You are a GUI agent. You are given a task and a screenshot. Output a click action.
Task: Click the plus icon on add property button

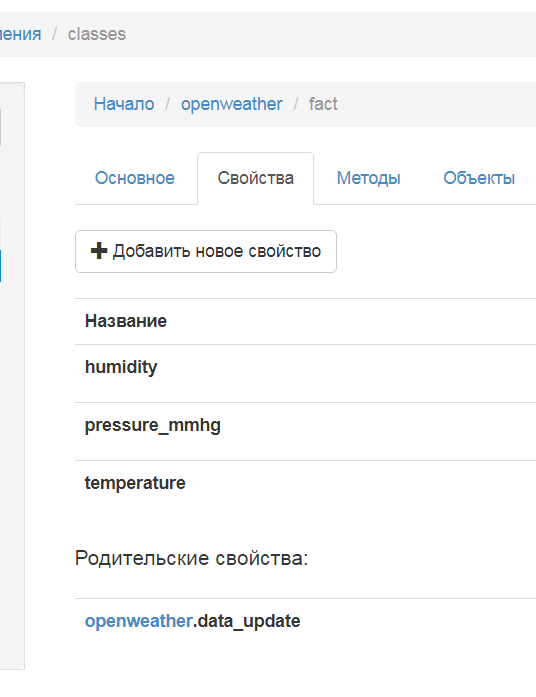[x=99, y=251]
